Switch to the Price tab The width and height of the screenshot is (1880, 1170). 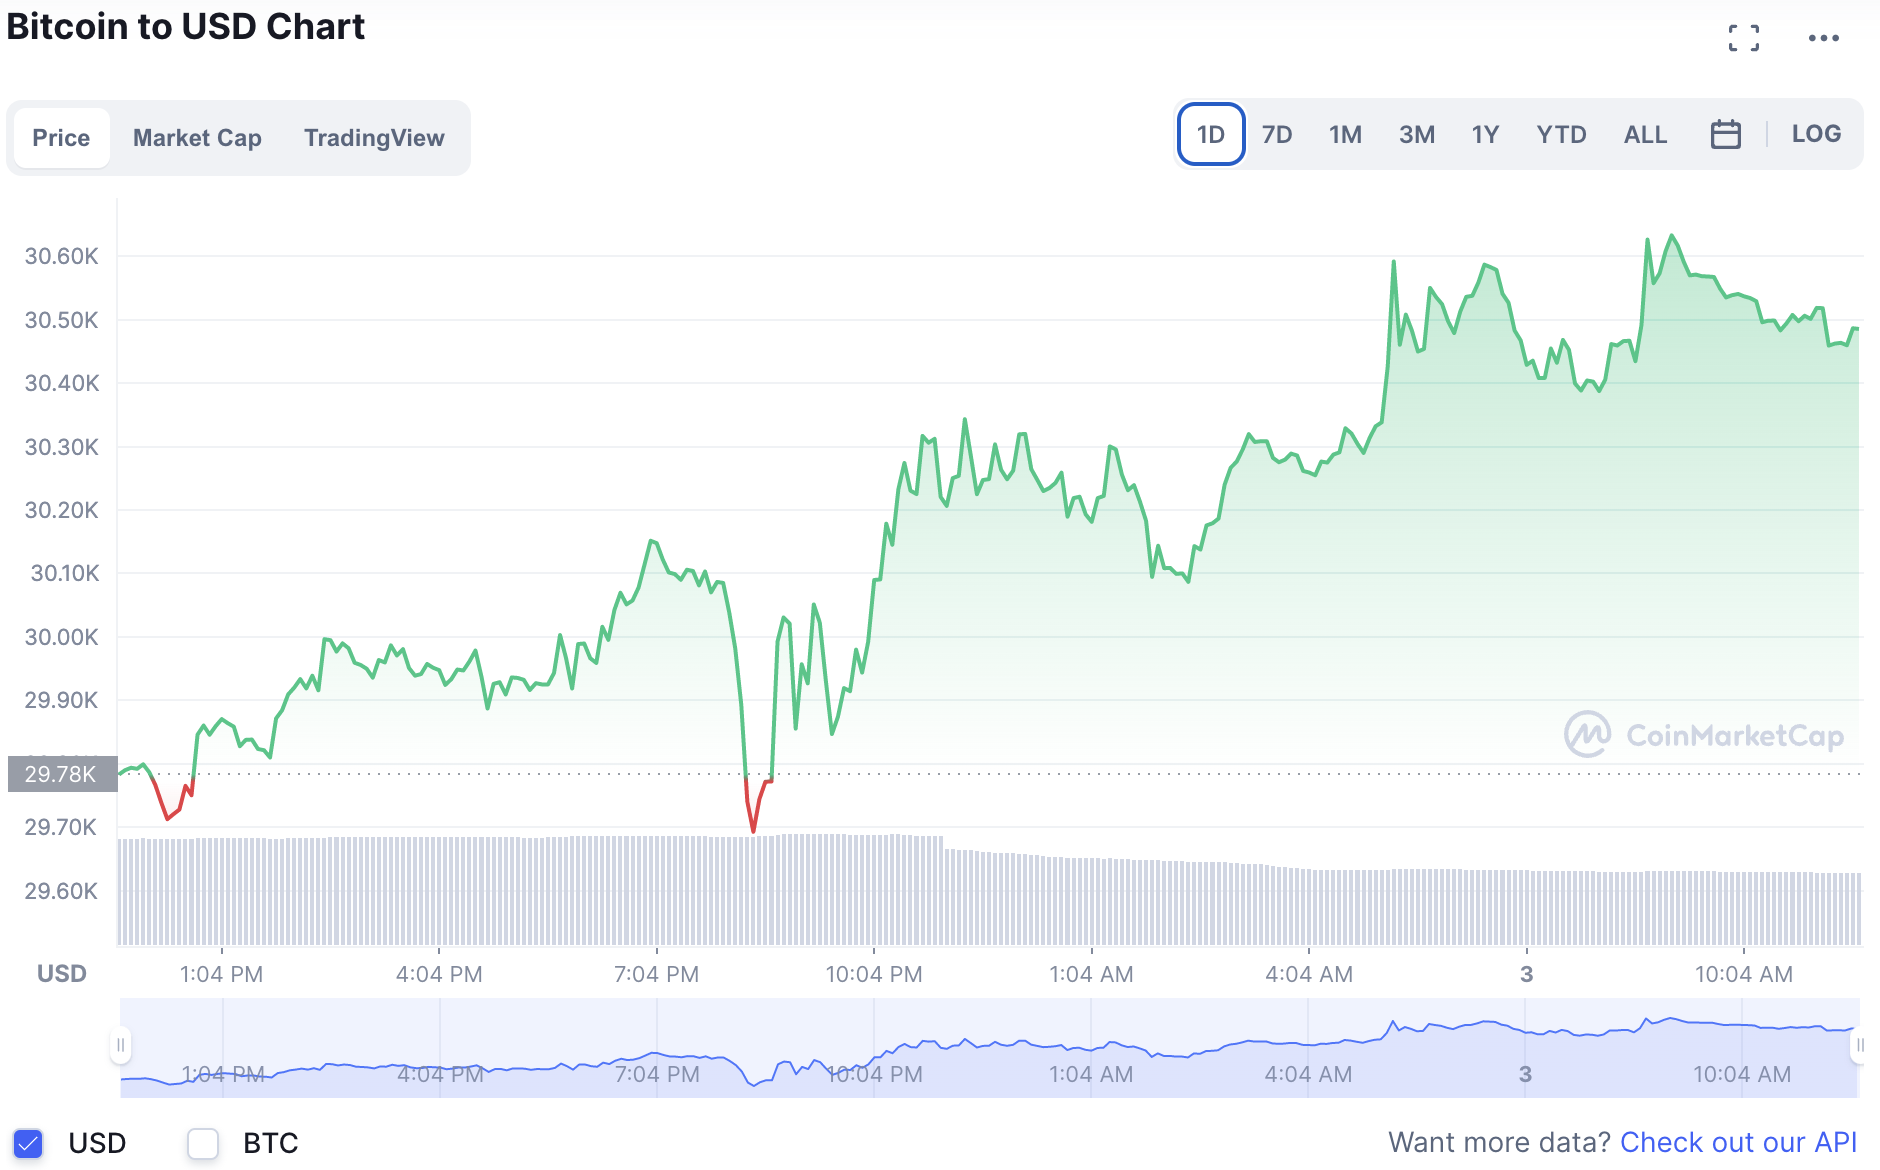point(61,138)
